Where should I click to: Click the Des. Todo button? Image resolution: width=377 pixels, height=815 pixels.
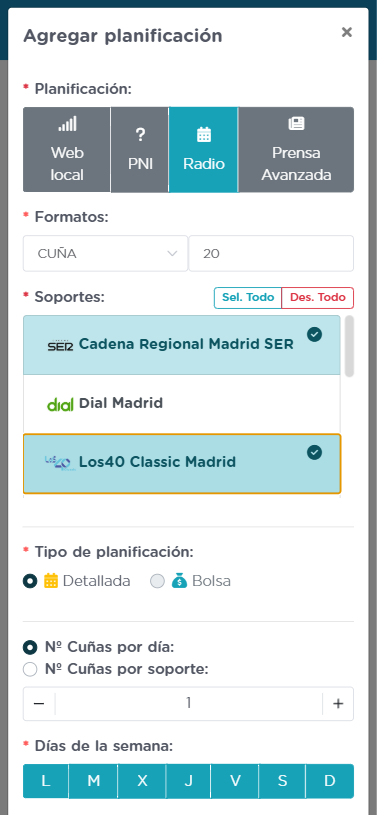tap(318, 297)
